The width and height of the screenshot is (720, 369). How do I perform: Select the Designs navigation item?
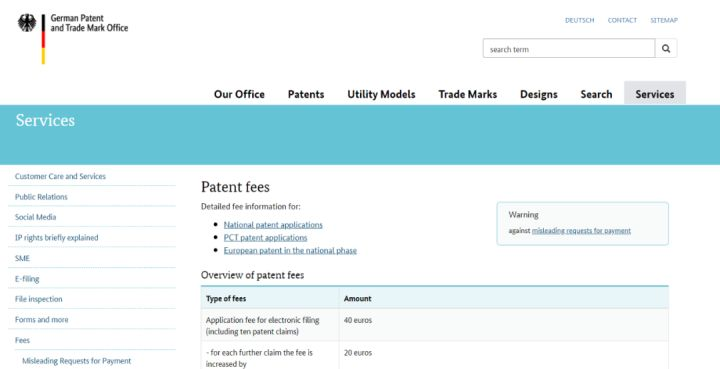coord(539,94)
